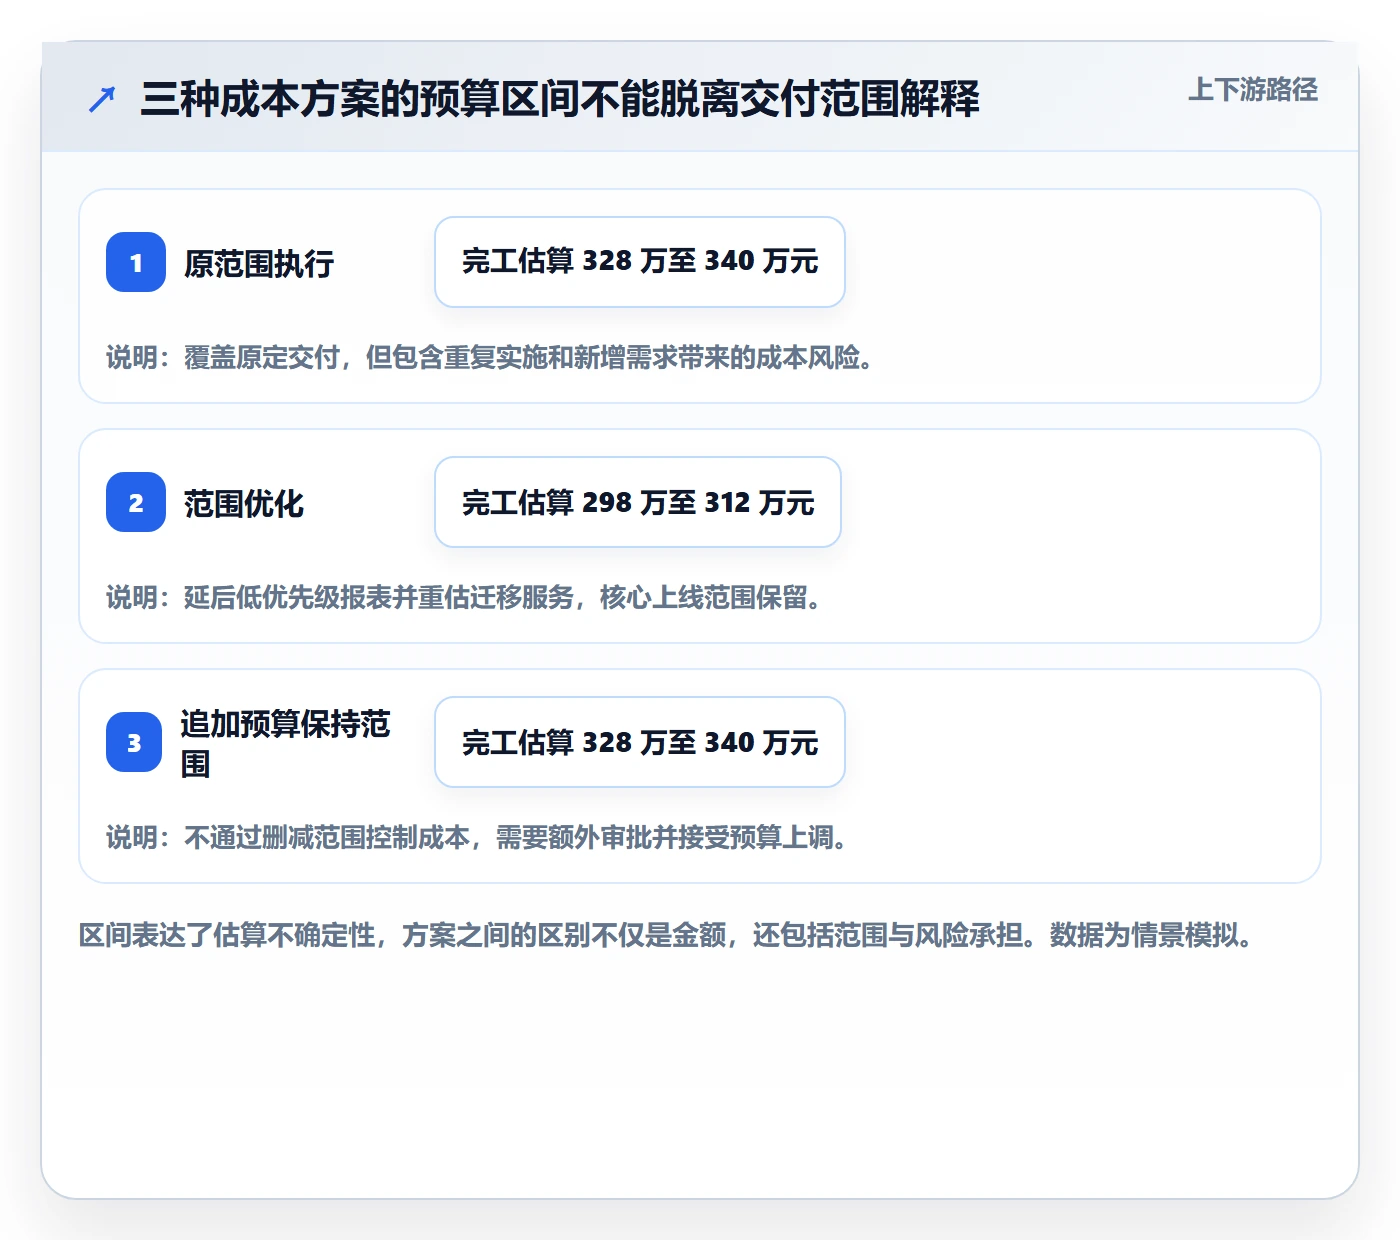The width and height of the screenshot is (1400, 1240).
Task: Click the description starting 延后低优先级报表
Action: (464, 597)
